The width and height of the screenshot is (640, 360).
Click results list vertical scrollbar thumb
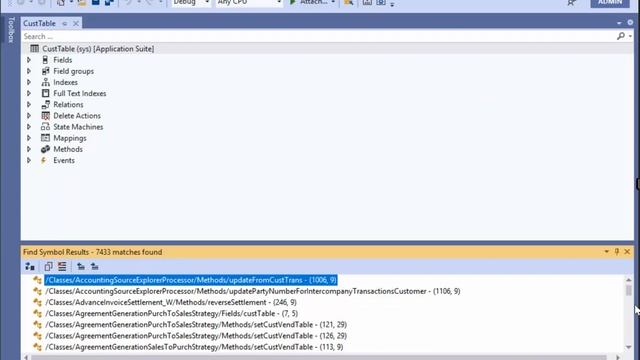pos(629,290)
